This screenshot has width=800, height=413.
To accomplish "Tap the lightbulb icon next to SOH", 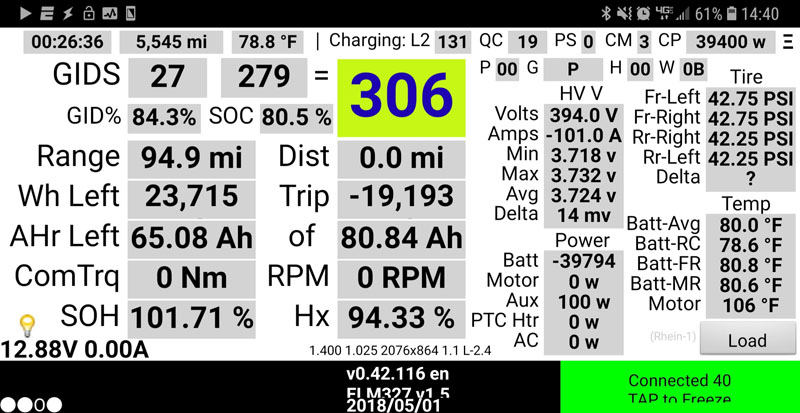I will (x=27, y=325).
